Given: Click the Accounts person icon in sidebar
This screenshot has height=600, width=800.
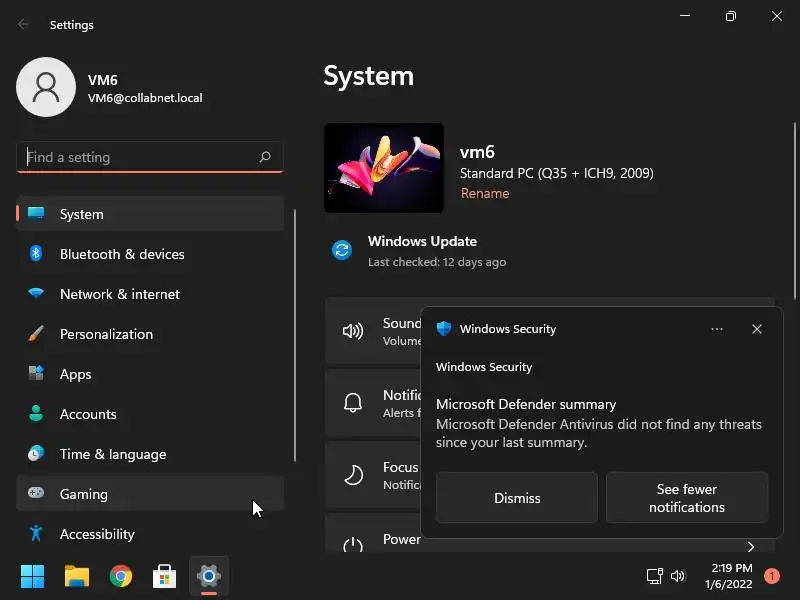Looking at the screenshot, I should coord(36,413).
